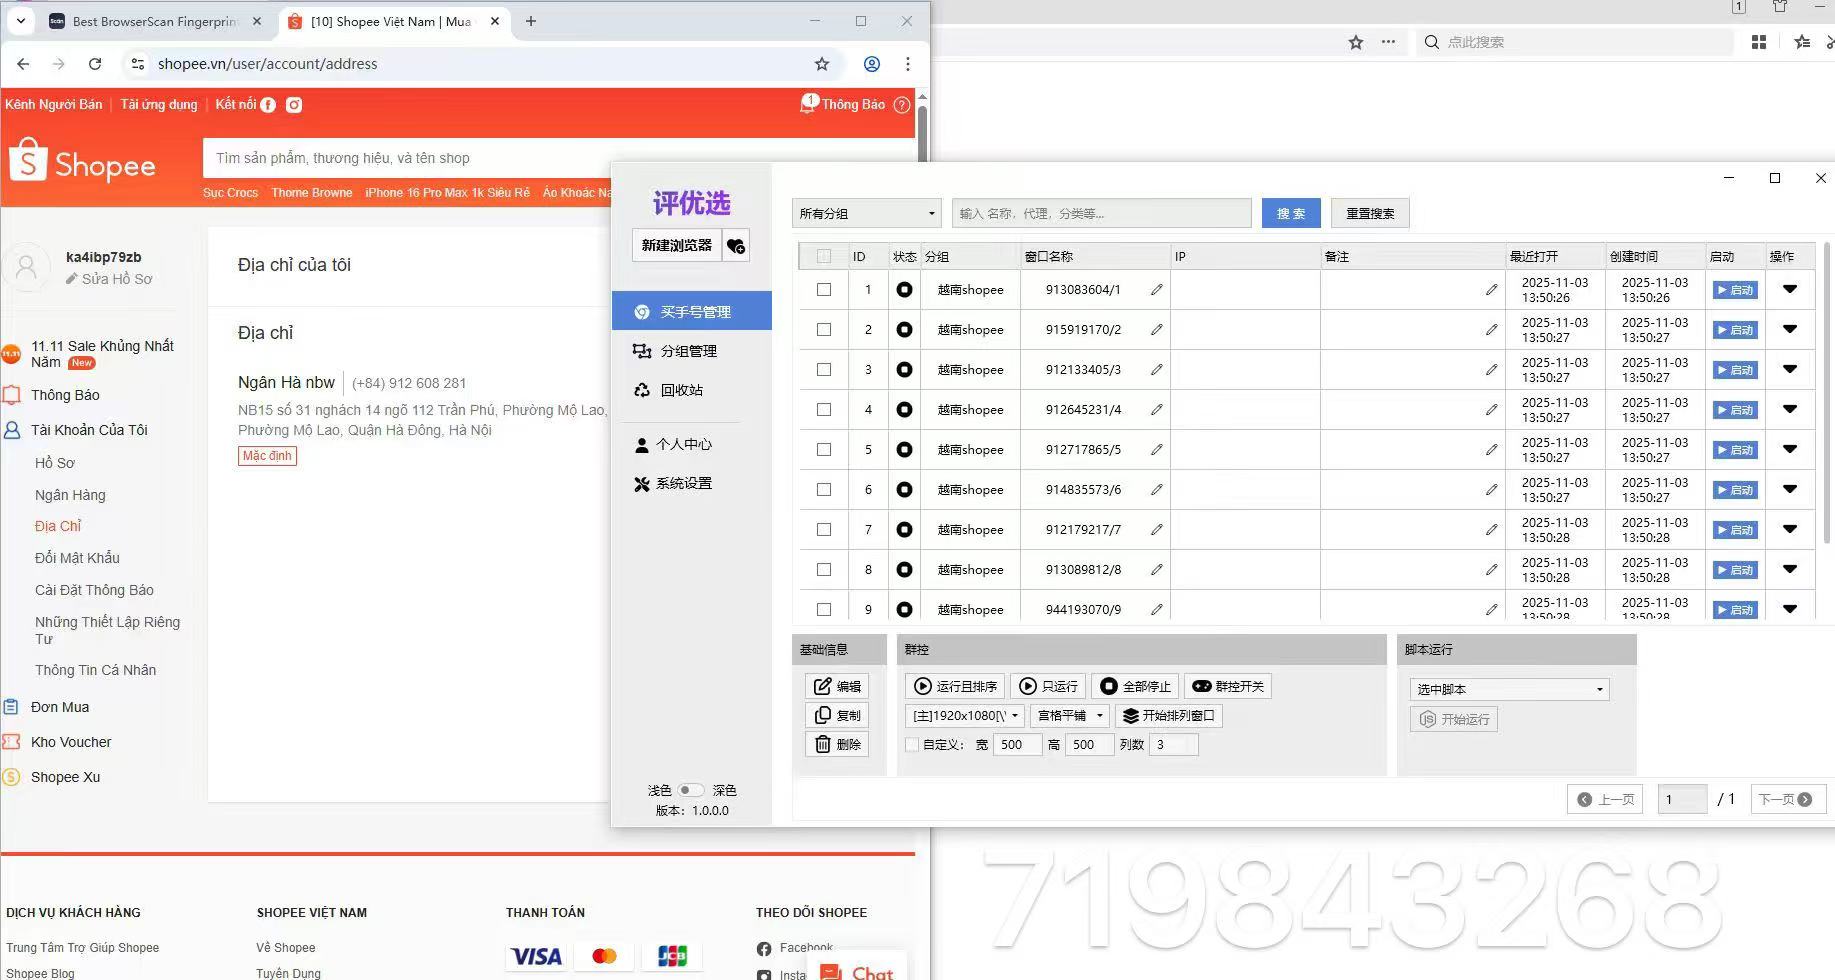Bookmark page with the Chrome star icon
The width and height of the screenshot is (1835, 980).
[822, 64]
